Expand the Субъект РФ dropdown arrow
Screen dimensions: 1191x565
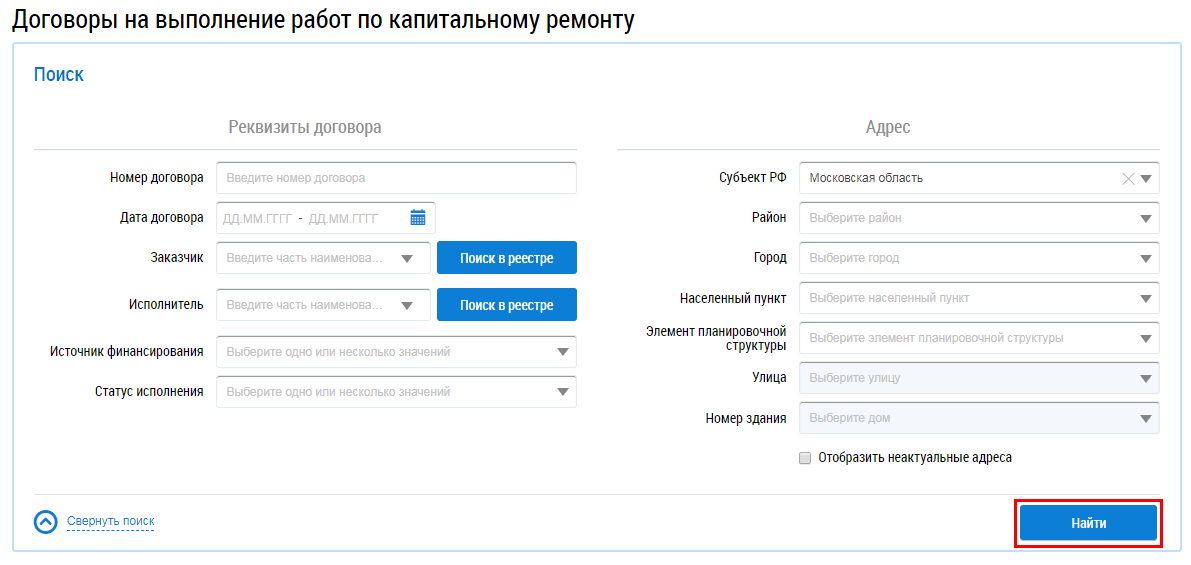tap(1146, 179)
